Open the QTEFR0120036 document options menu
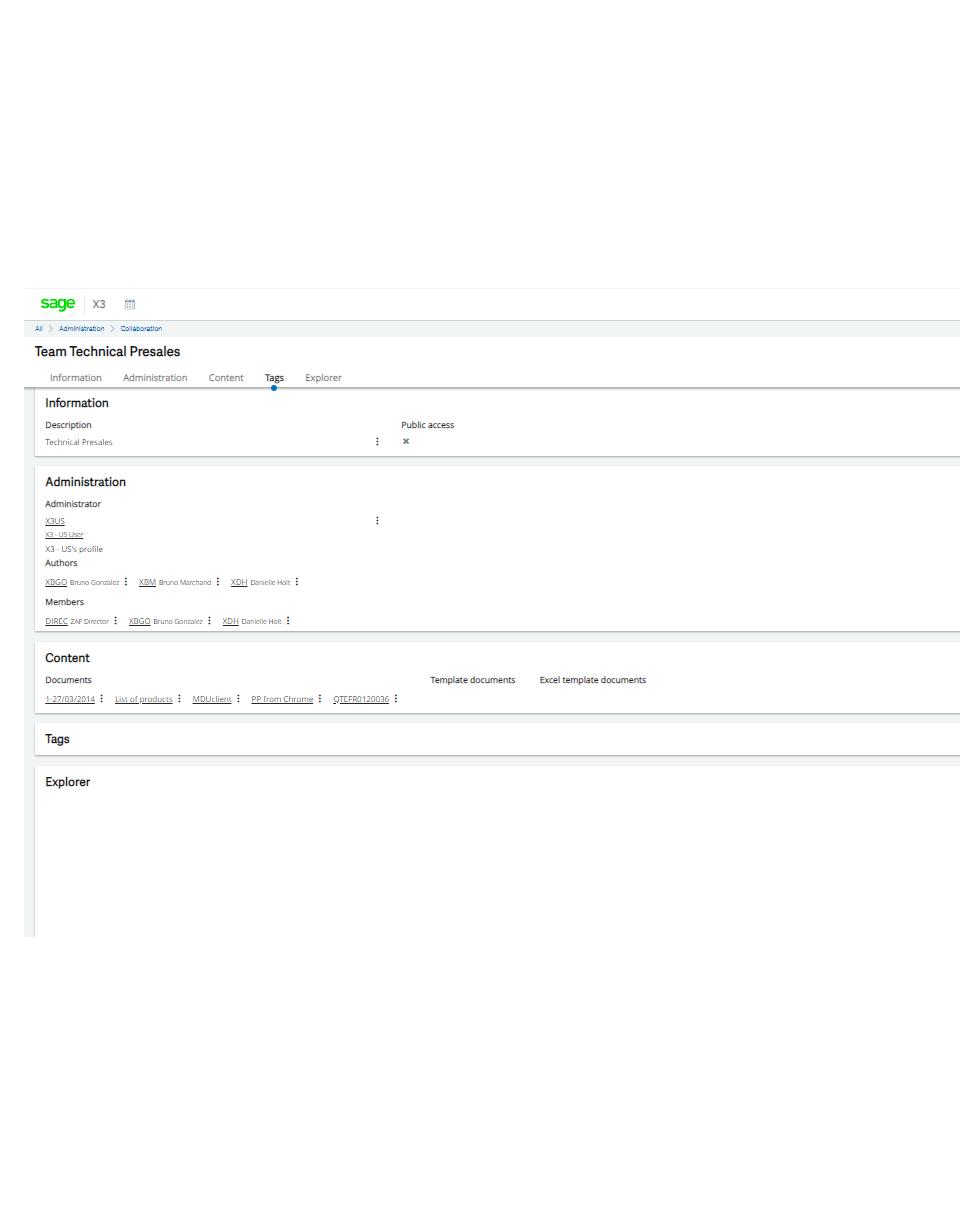The height and width of the screenshot is (1224, 960). click(x=395, y=698)
